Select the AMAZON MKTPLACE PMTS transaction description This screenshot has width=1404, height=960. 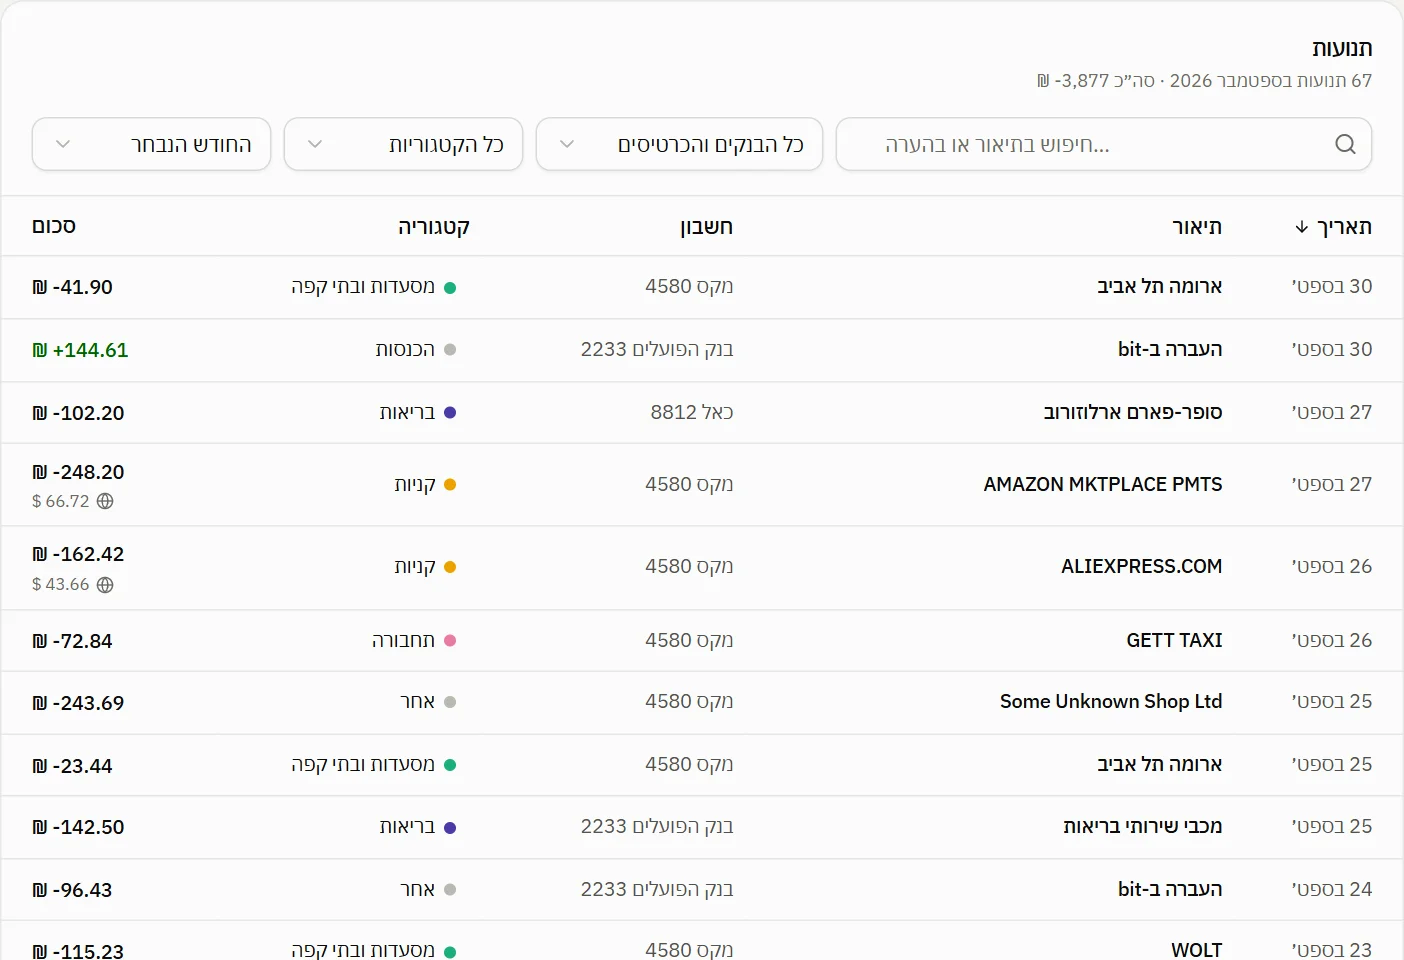click(x=1103, y=484)
